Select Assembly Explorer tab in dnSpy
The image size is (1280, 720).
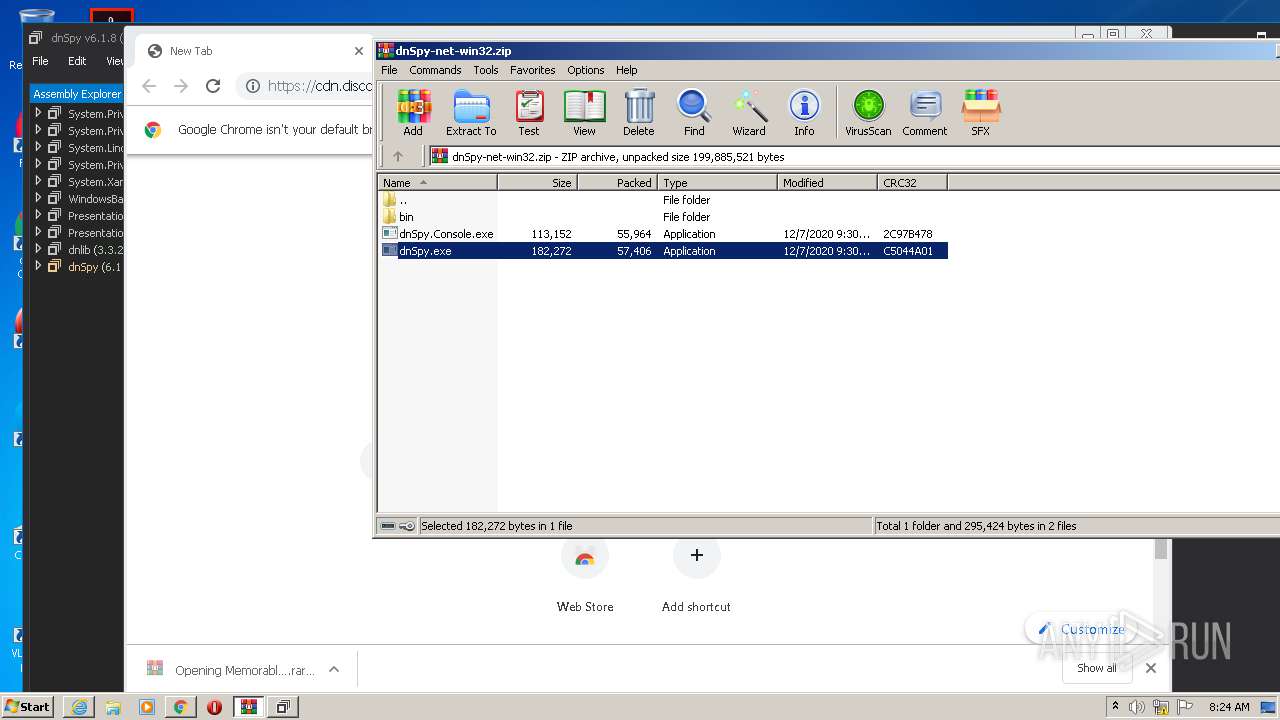pyautogui.click(x=77, y=94)
